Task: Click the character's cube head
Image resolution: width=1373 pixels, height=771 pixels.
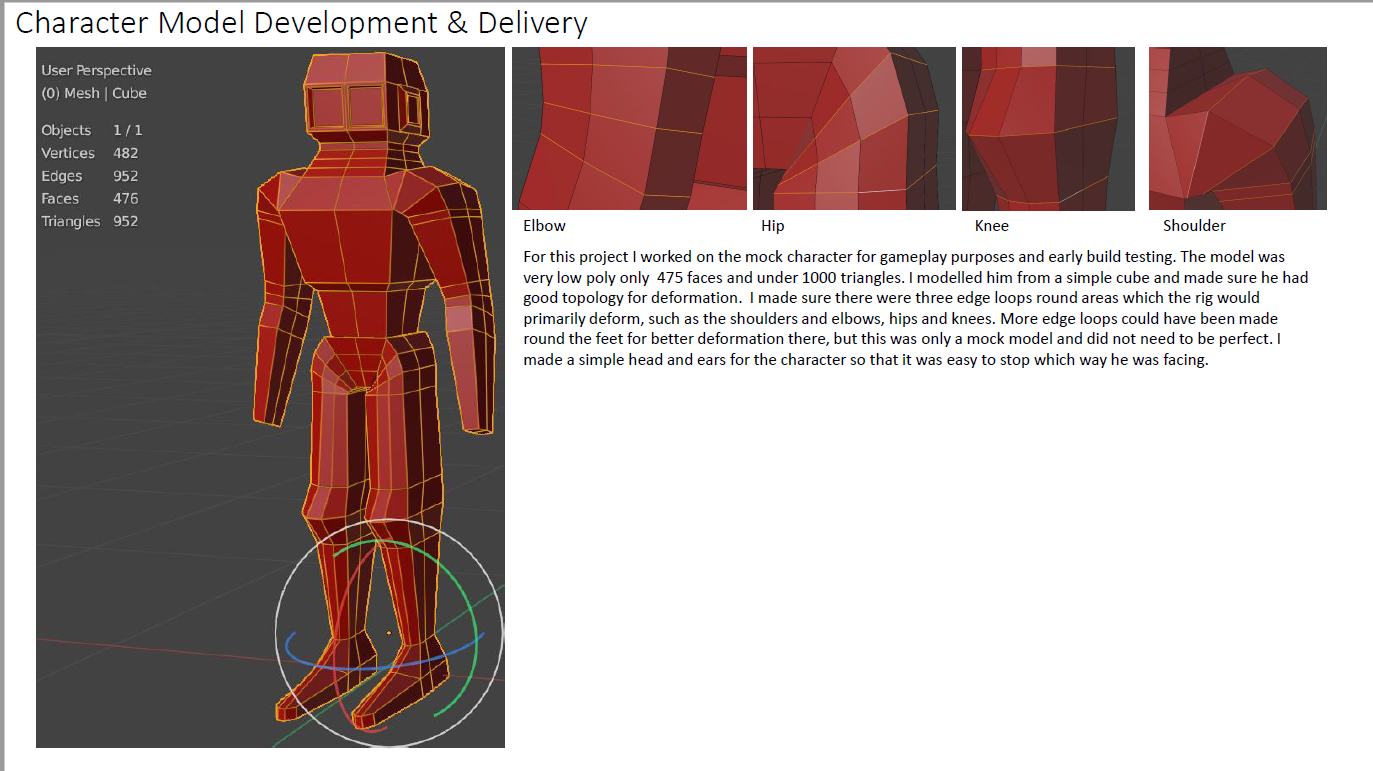Action: pyautogui.click(x=367, y=98)
